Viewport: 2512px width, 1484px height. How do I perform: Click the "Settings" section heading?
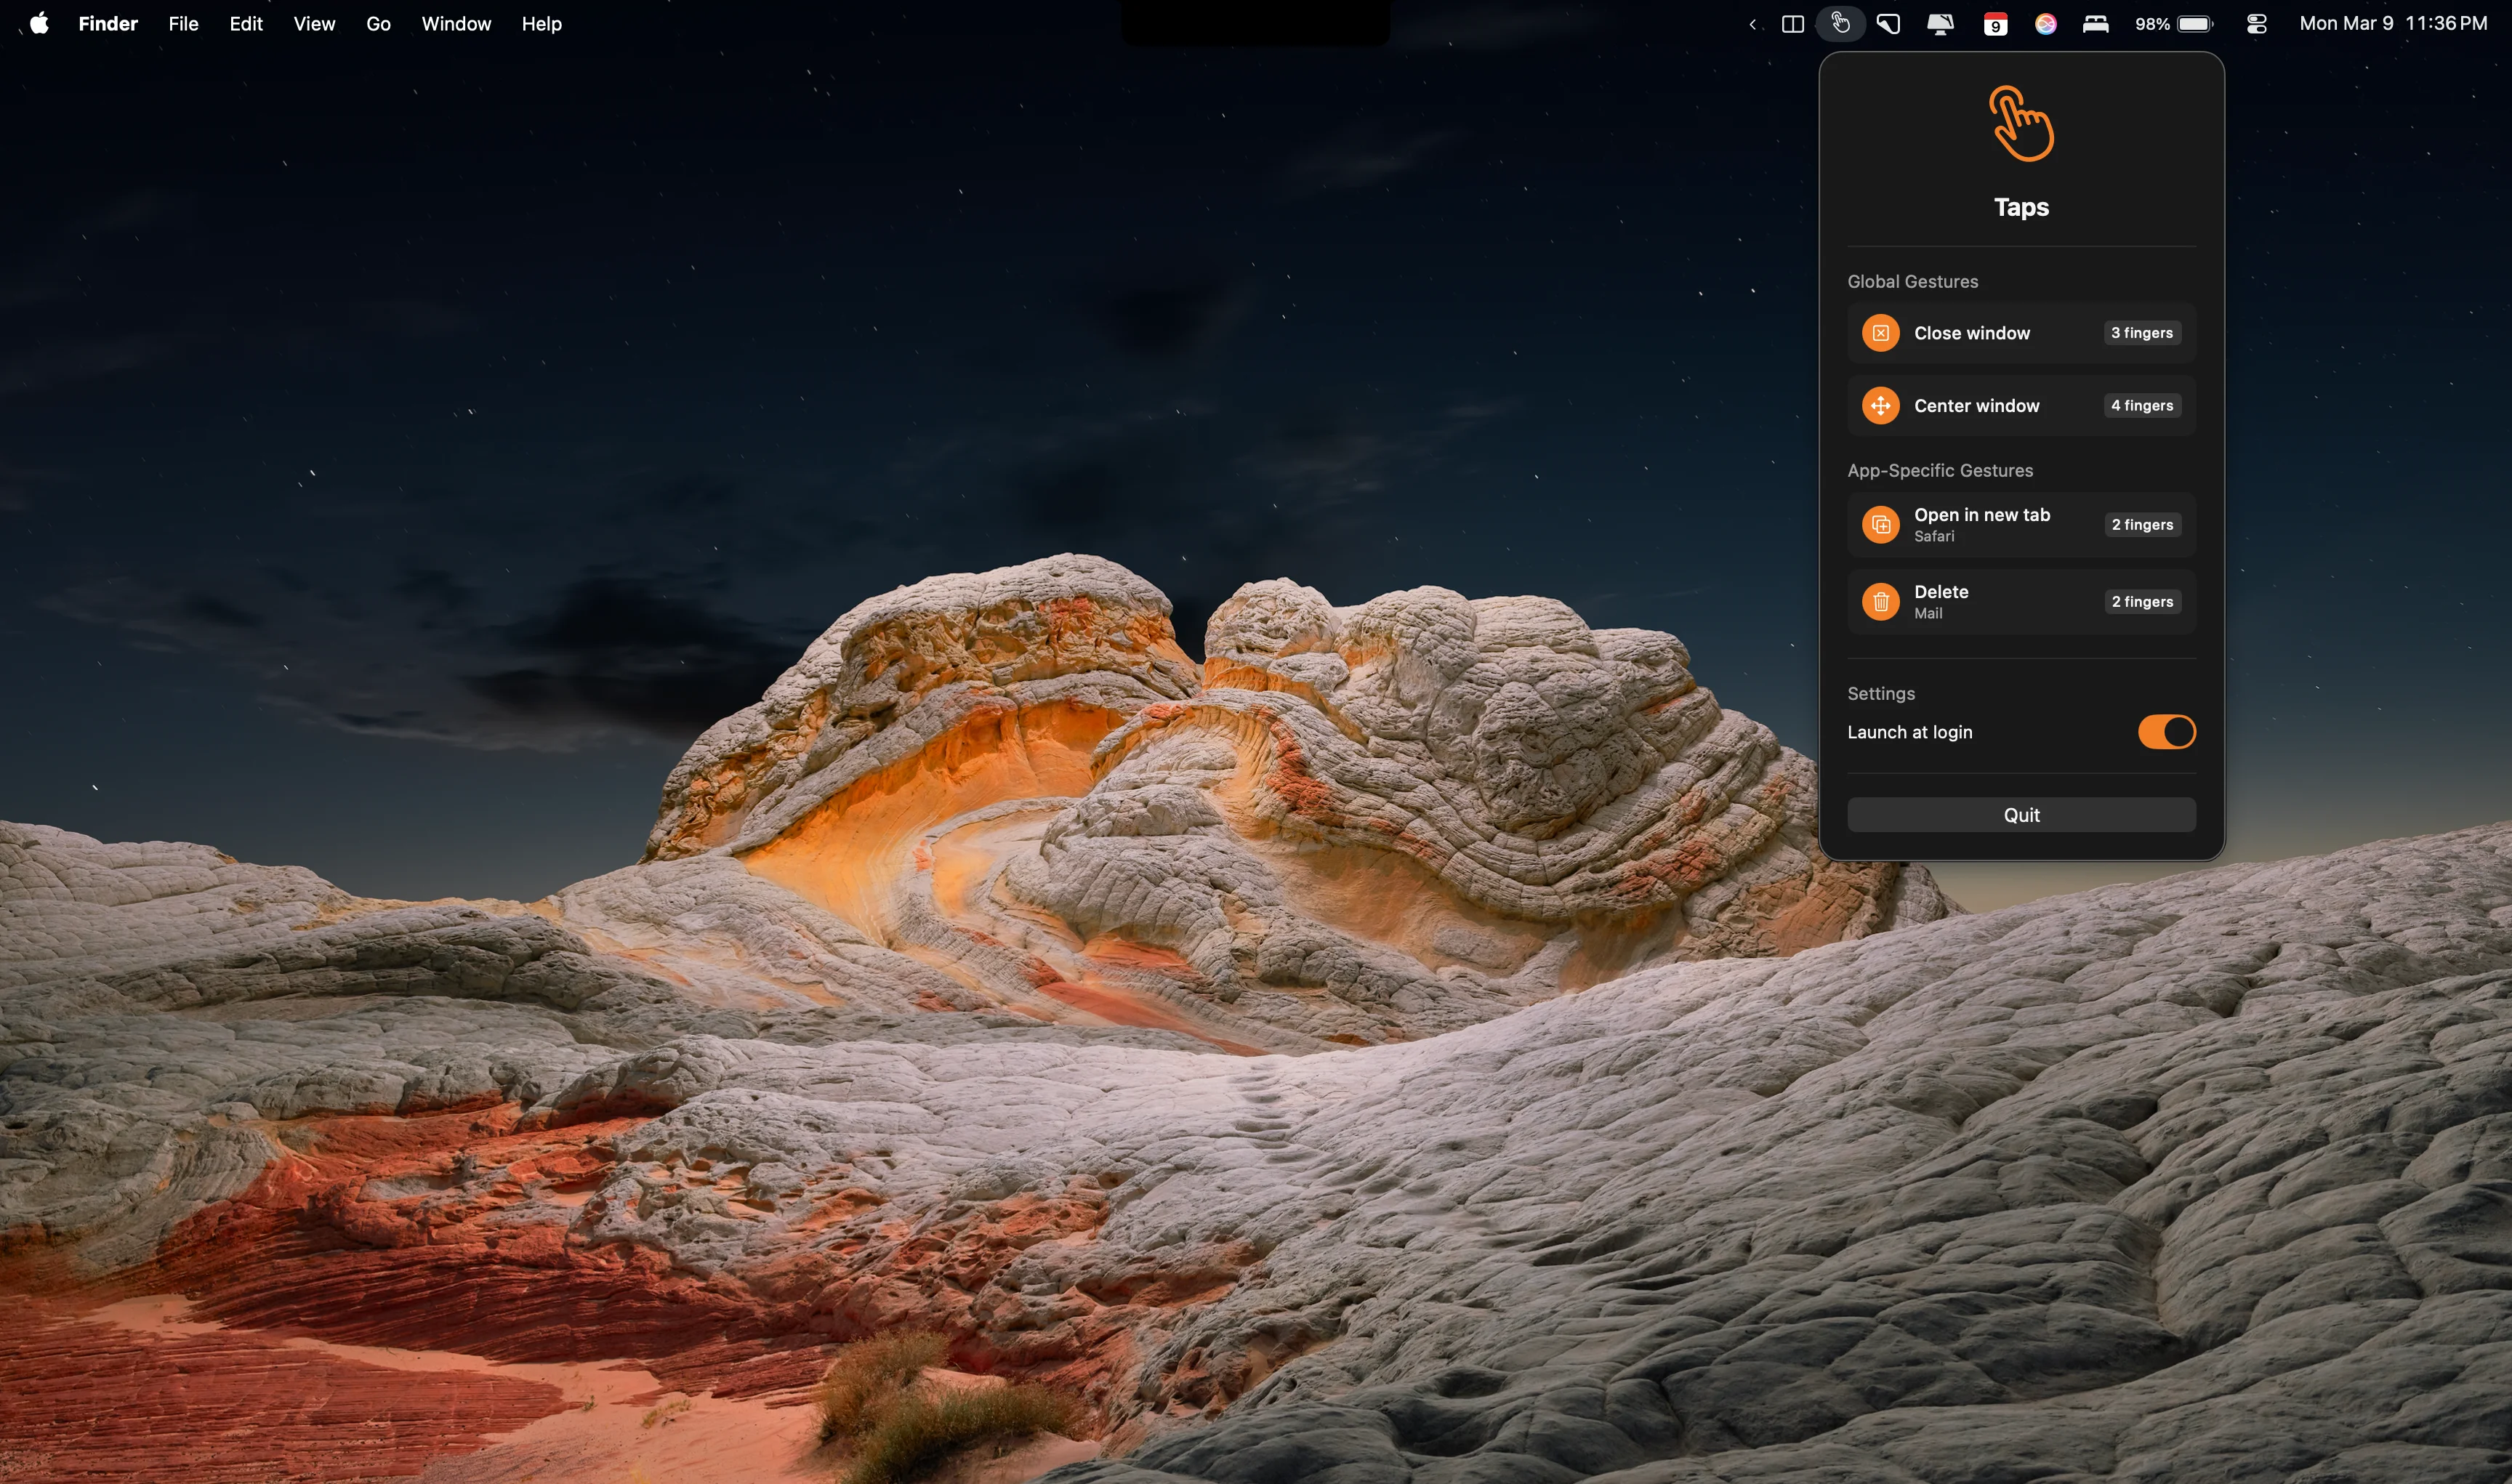pyautogui.click(x=1881, y=694)
